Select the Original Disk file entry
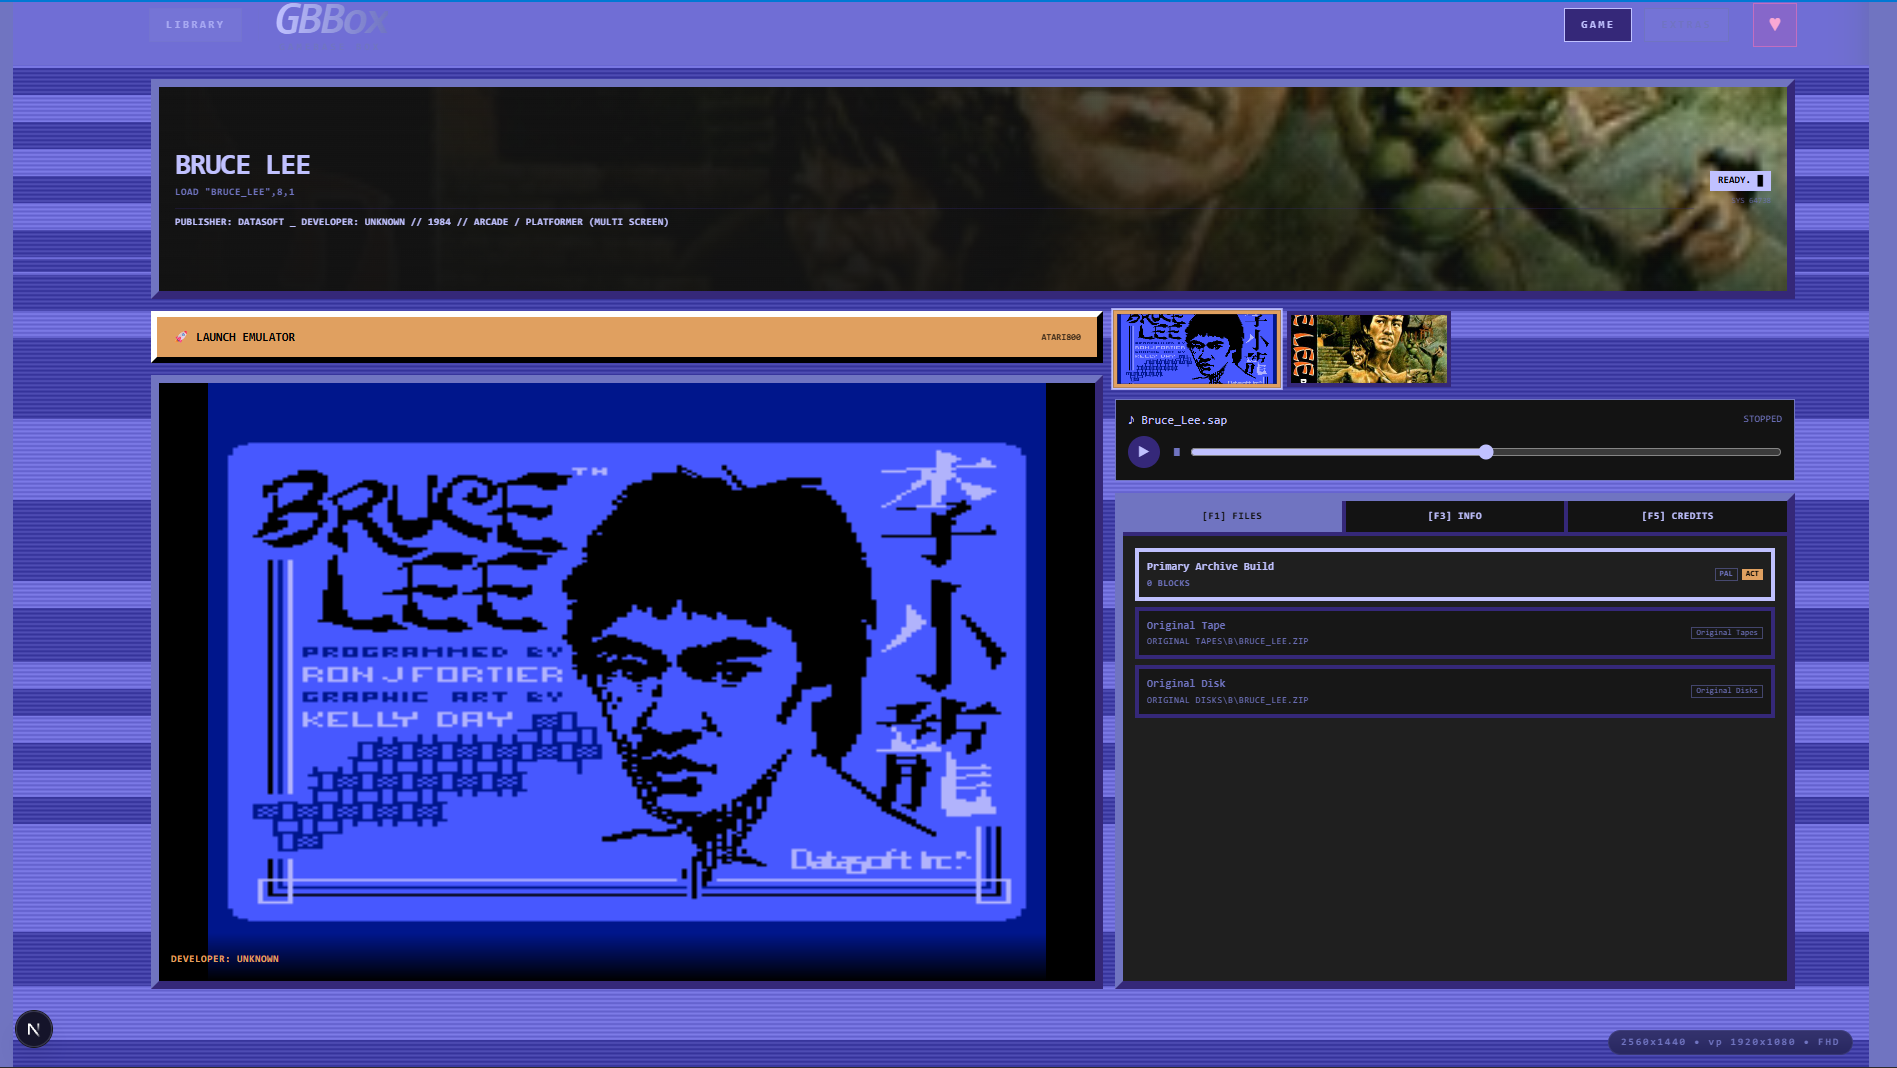The image size is (1897, 1068). [1454, 691]
